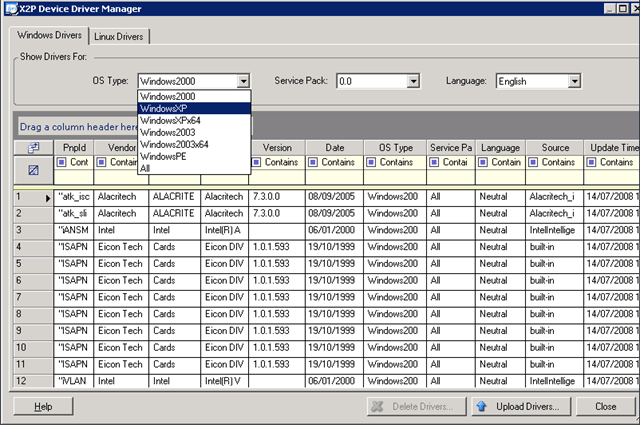
Task: Switch to the Linux Drivers tab
Action: [x=119, y=37]
